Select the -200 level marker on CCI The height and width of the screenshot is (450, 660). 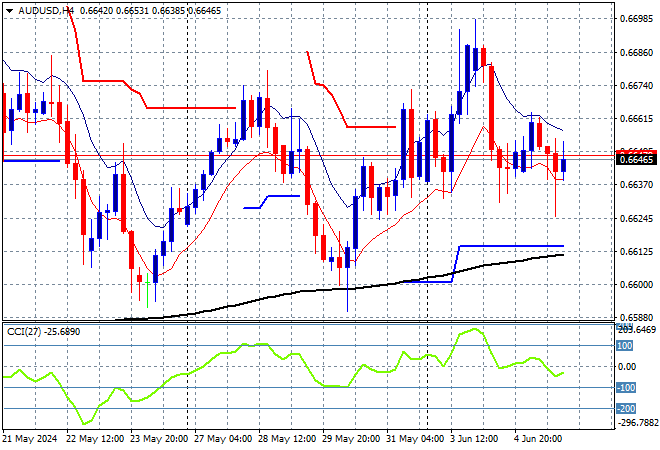[x=626, y=409]
